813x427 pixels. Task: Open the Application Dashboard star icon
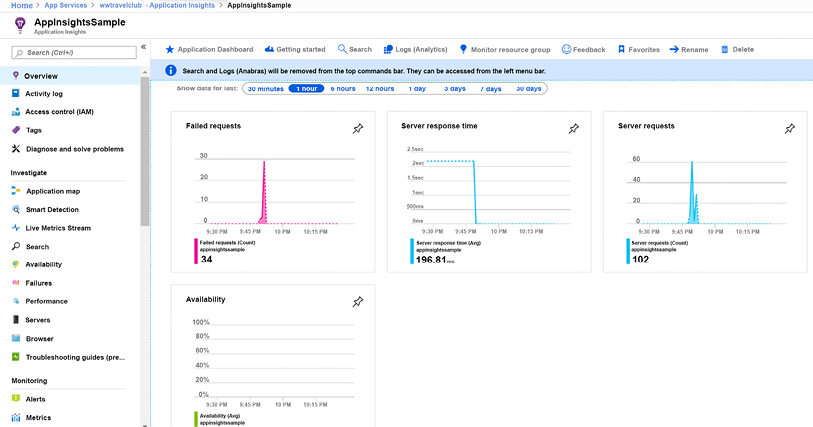coord(170,49)
